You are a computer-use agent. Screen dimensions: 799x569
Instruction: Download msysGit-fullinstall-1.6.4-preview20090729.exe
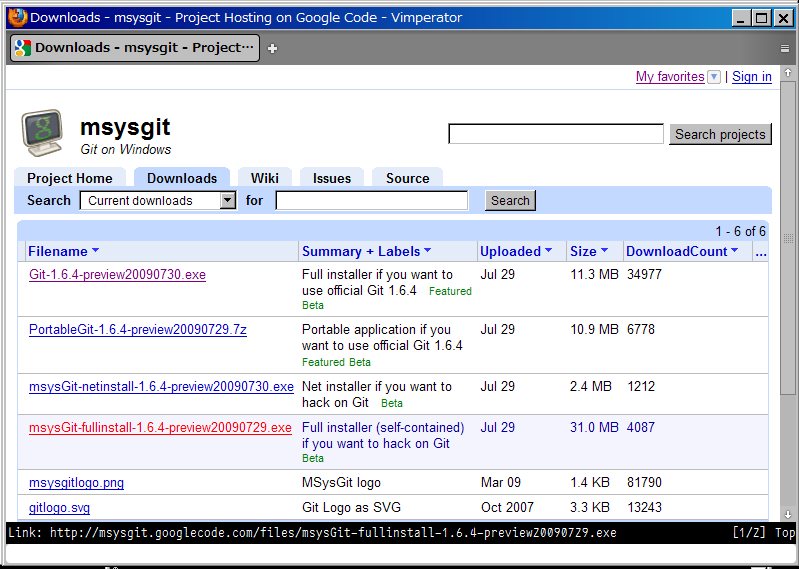(160, 427)
